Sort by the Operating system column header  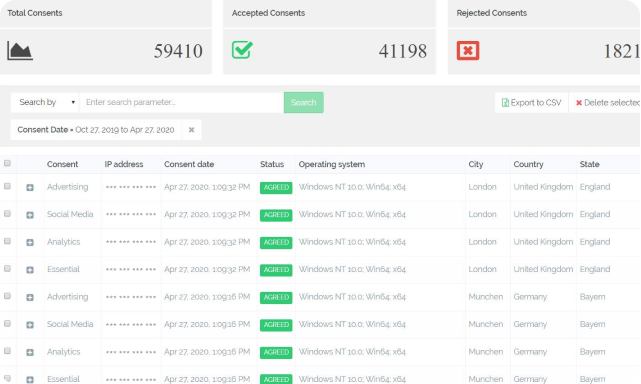[332, 164]
